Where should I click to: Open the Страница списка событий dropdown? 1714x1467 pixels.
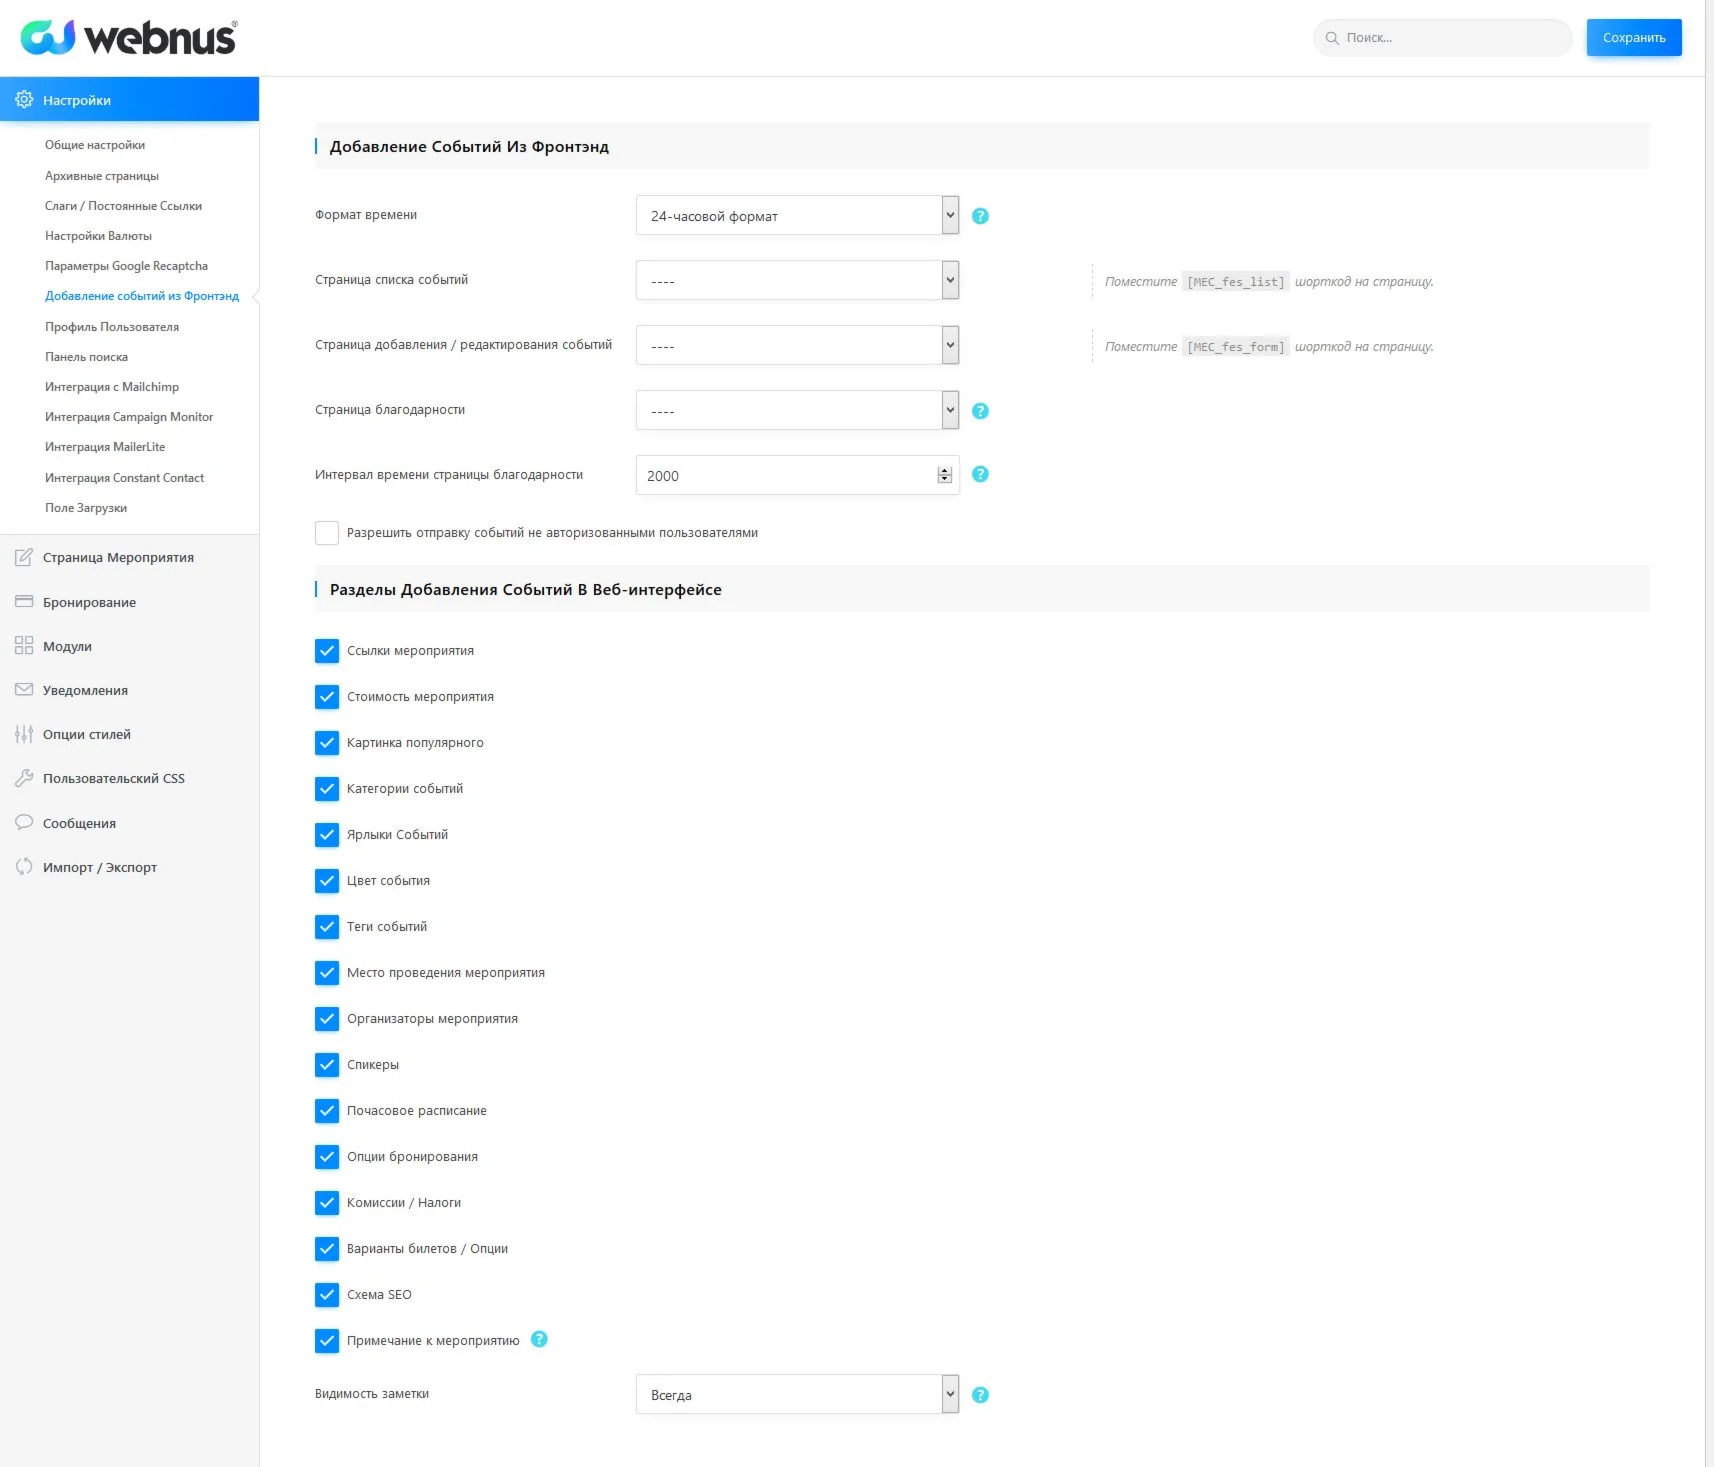tap(797, 281)
